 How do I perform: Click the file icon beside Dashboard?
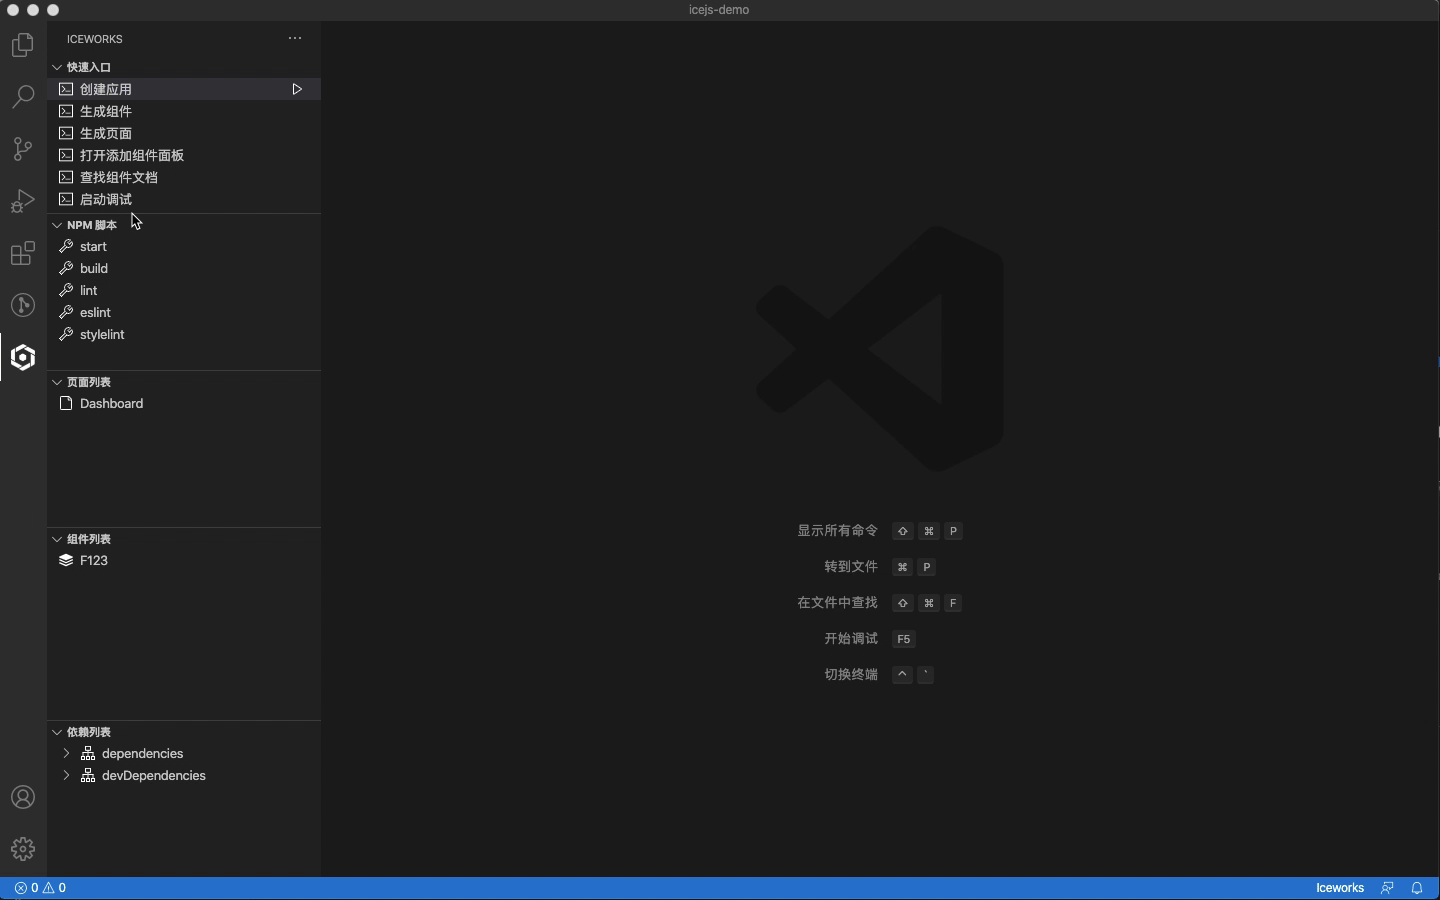tap(66, 403)
